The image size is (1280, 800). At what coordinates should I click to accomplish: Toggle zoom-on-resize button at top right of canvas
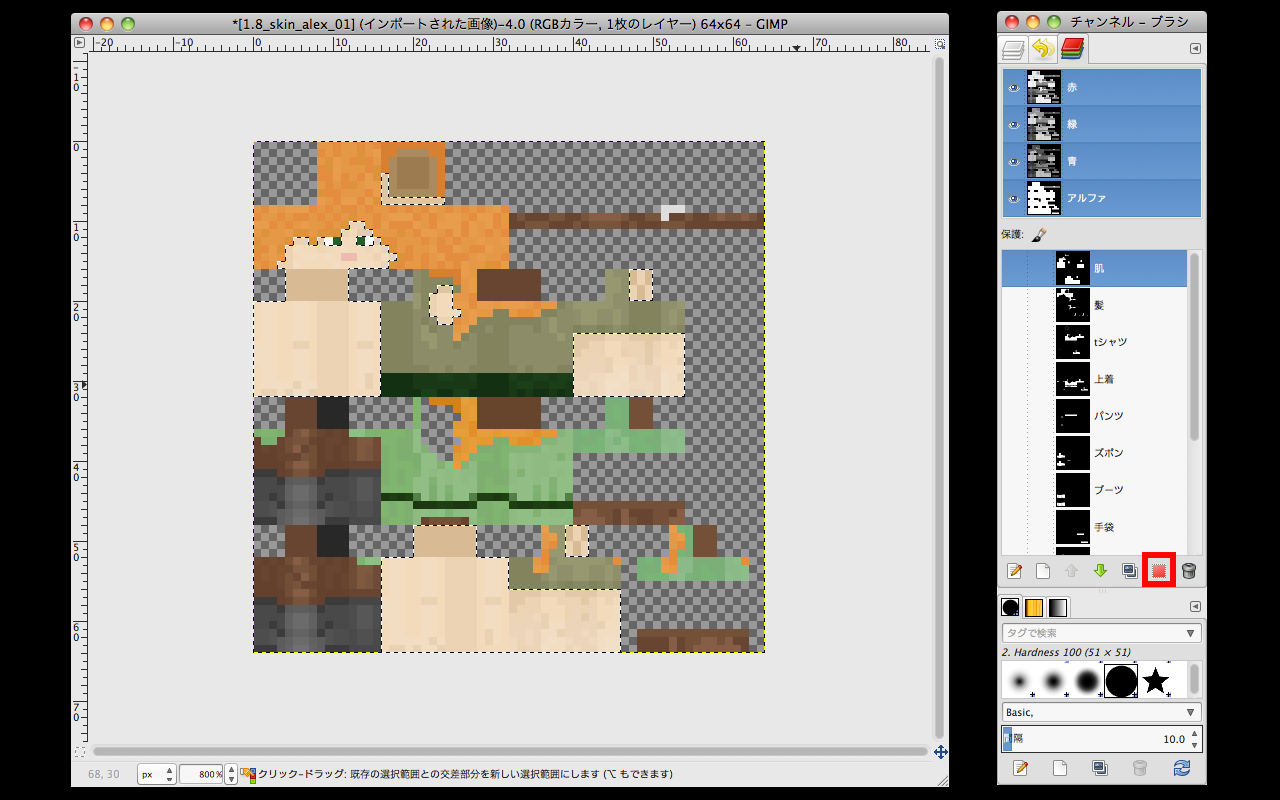pos(940,43)
